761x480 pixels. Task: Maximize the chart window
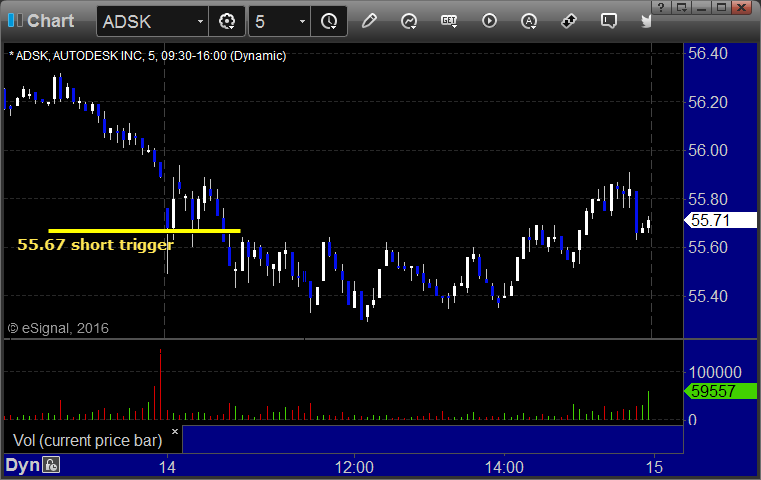click(721, 7)
